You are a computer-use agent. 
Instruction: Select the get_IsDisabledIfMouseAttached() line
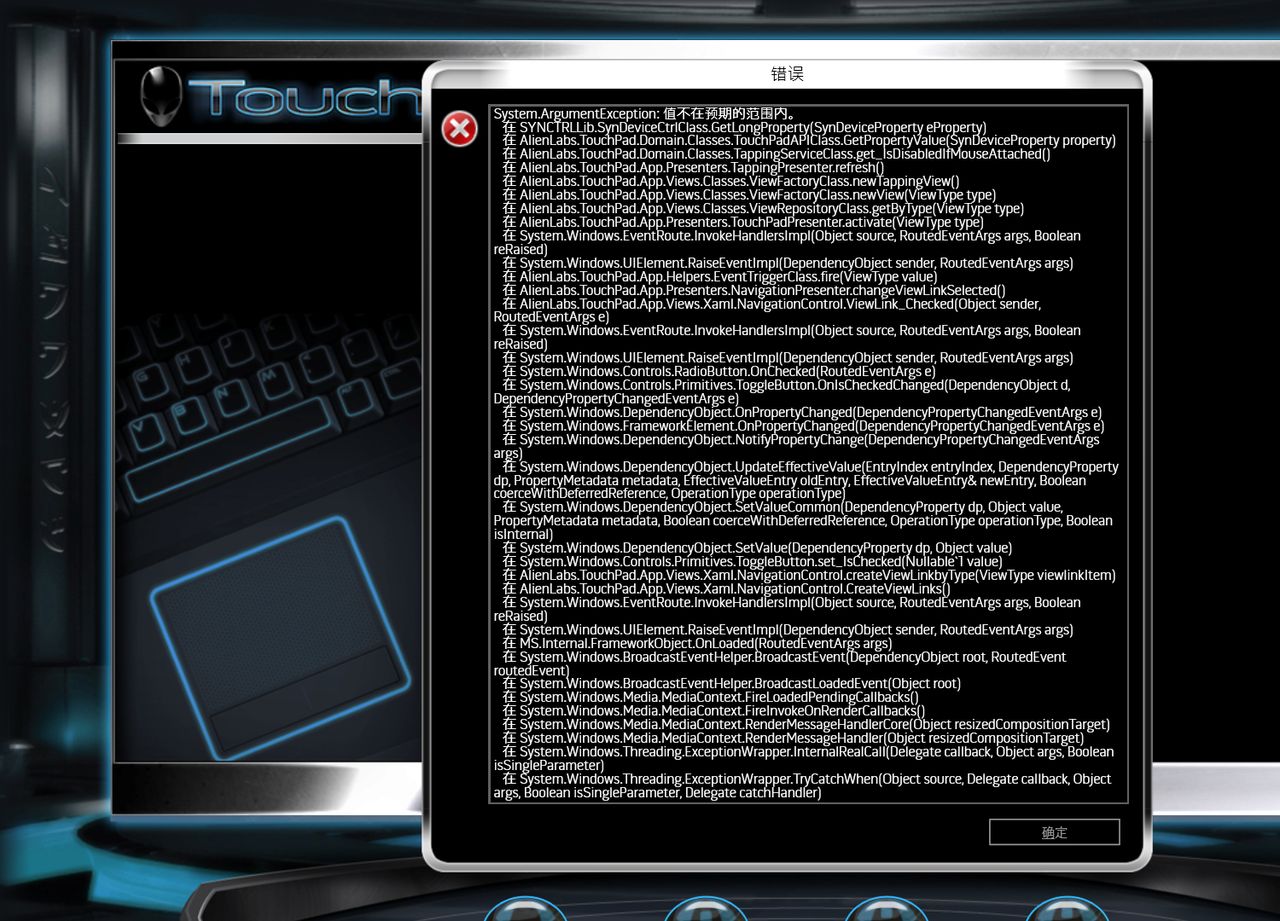coord(777,155)
